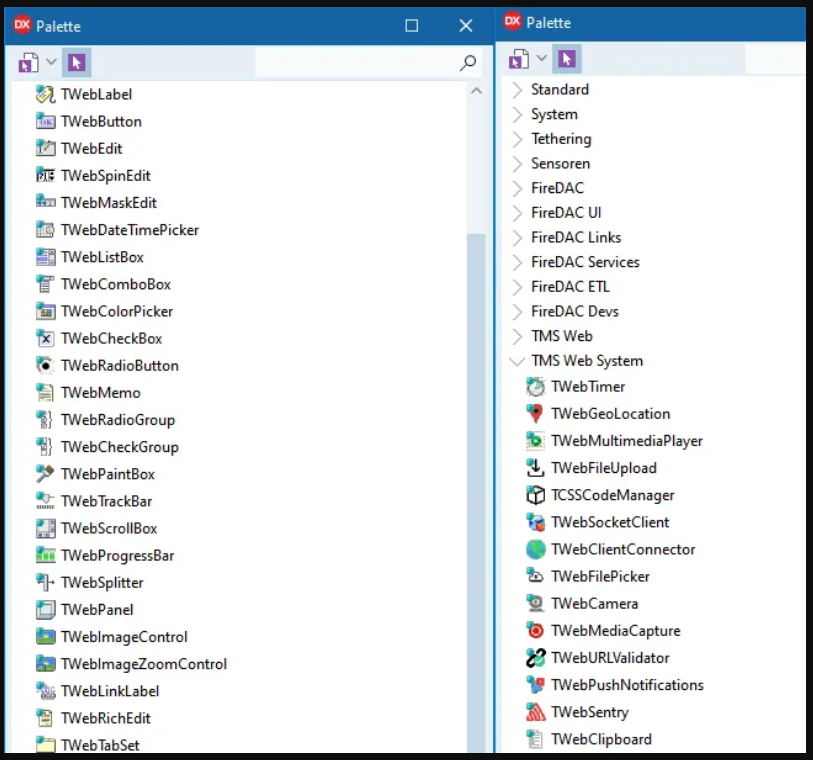Select the TWebFileUpload icon
813x760 pixels.
tap(536, 468)
